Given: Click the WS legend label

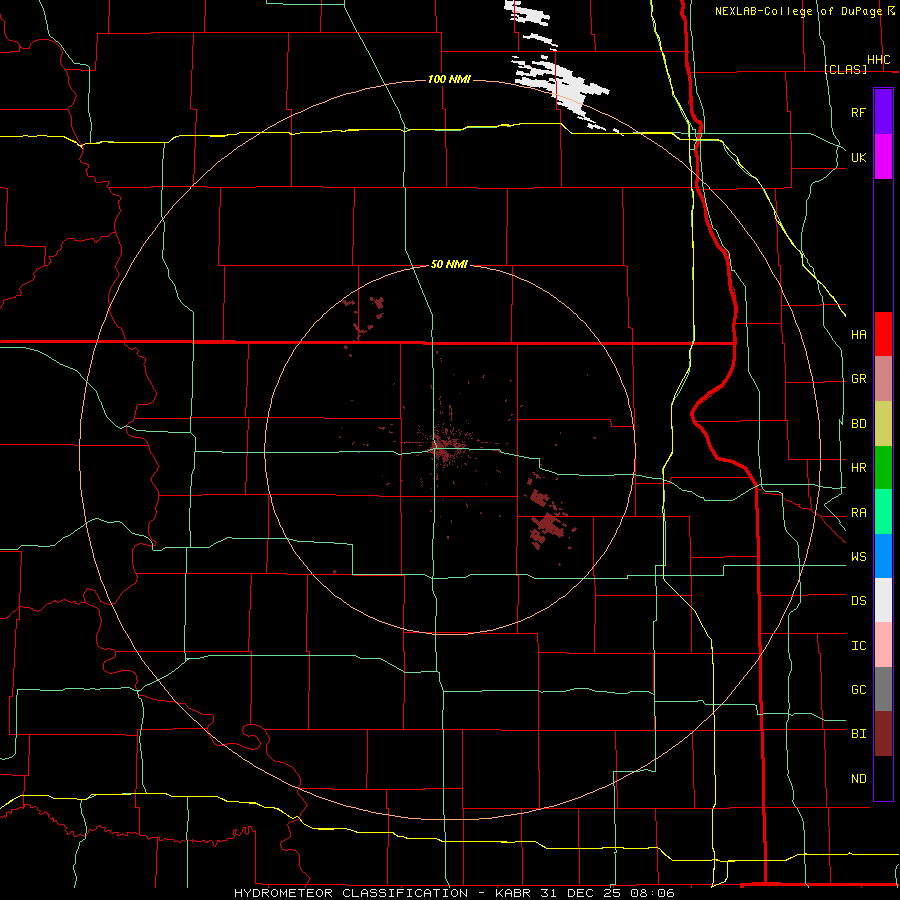Looking at the screenshot, I should point(858,557).
